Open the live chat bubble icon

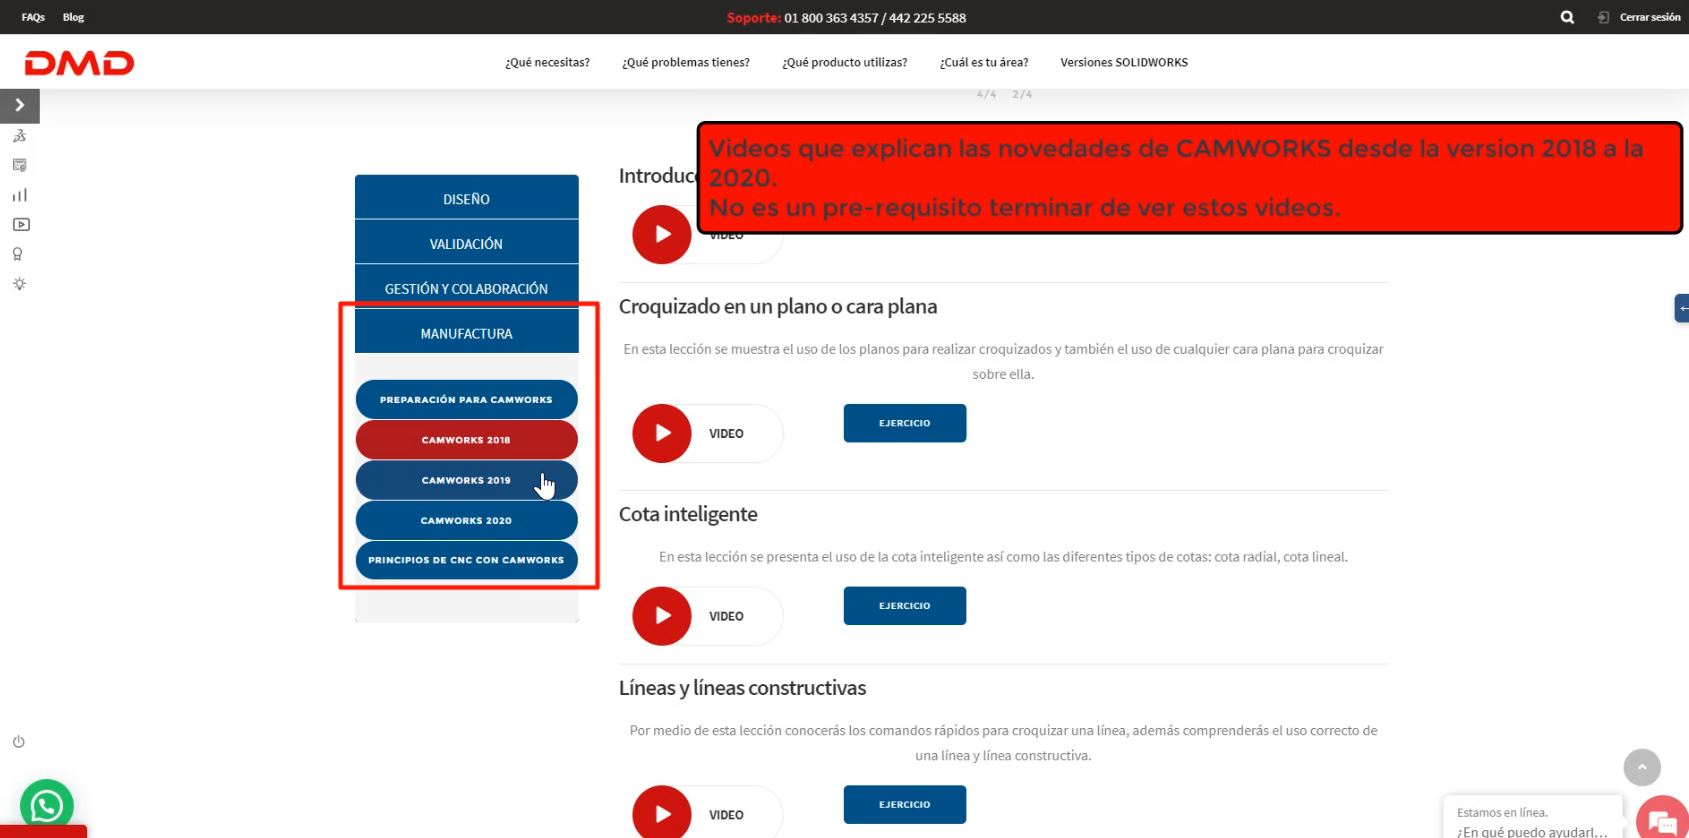point(1662,820)
